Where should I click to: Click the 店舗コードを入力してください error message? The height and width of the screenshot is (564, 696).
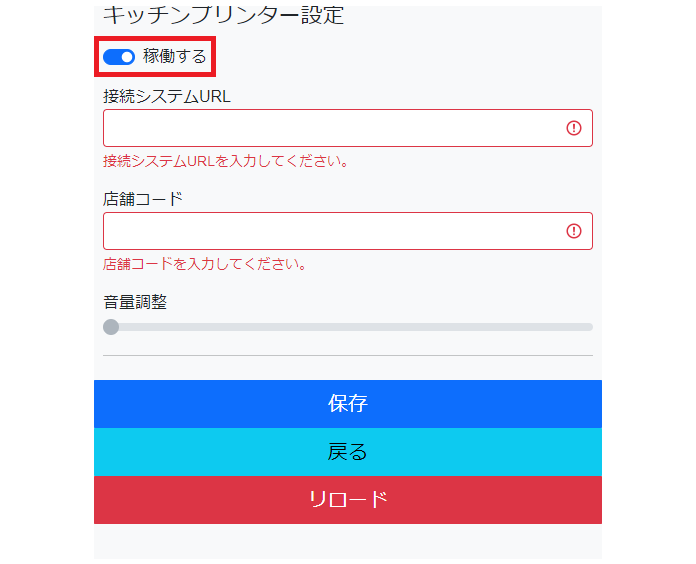point(204,265)
